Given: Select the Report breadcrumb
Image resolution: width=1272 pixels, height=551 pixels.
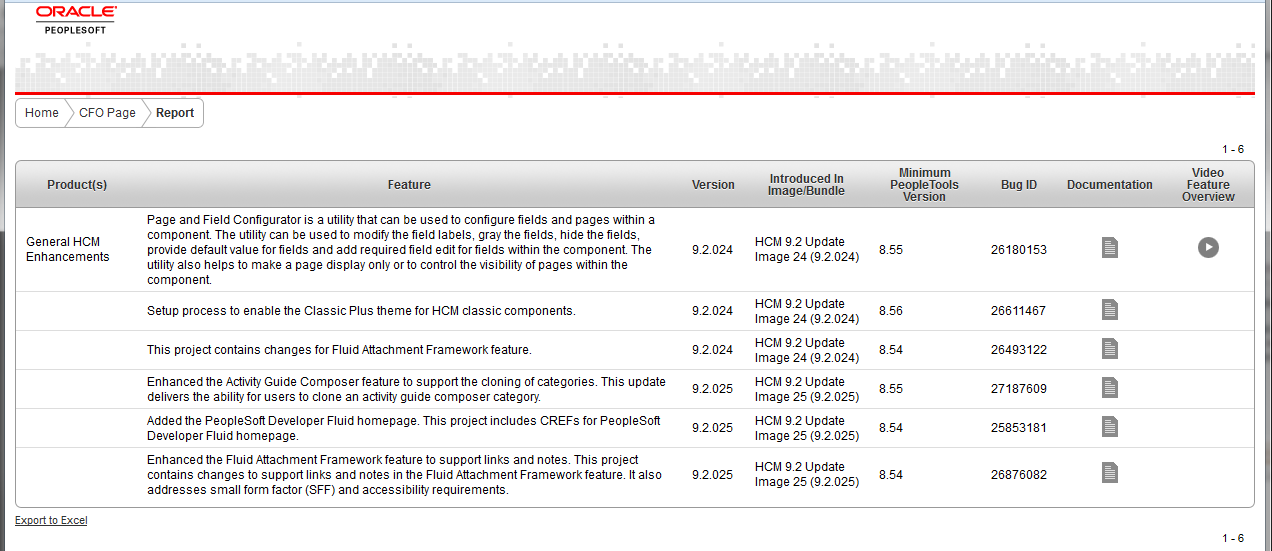Looking at the screenshot, I should pyautogui.click(x=175, y=113).
